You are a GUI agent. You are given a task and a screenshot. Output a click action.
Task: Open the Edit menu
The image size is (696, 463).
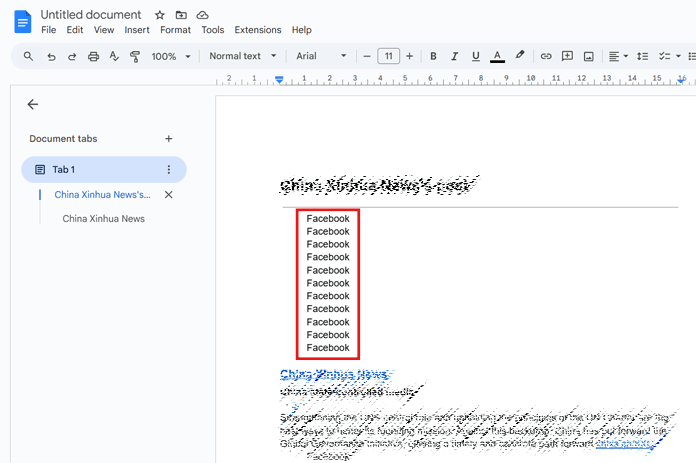coord(75,30)
